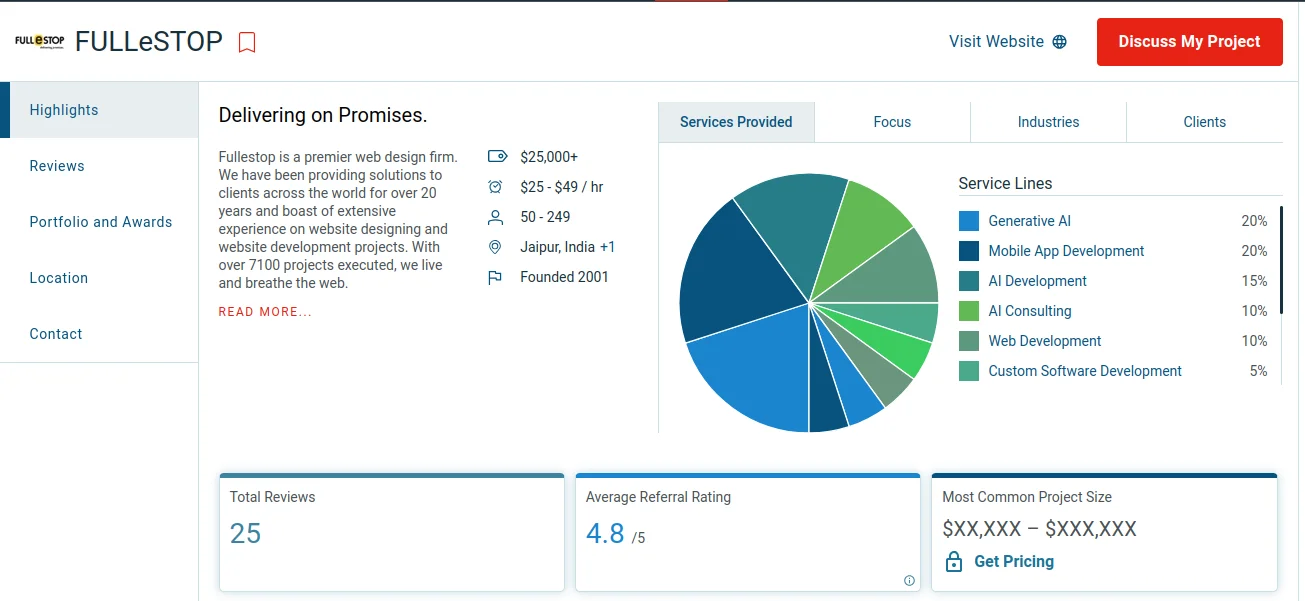Open the Custom Software Development service line
This screenshot has height=601, width=1305.
click(x=1085, y=371)
